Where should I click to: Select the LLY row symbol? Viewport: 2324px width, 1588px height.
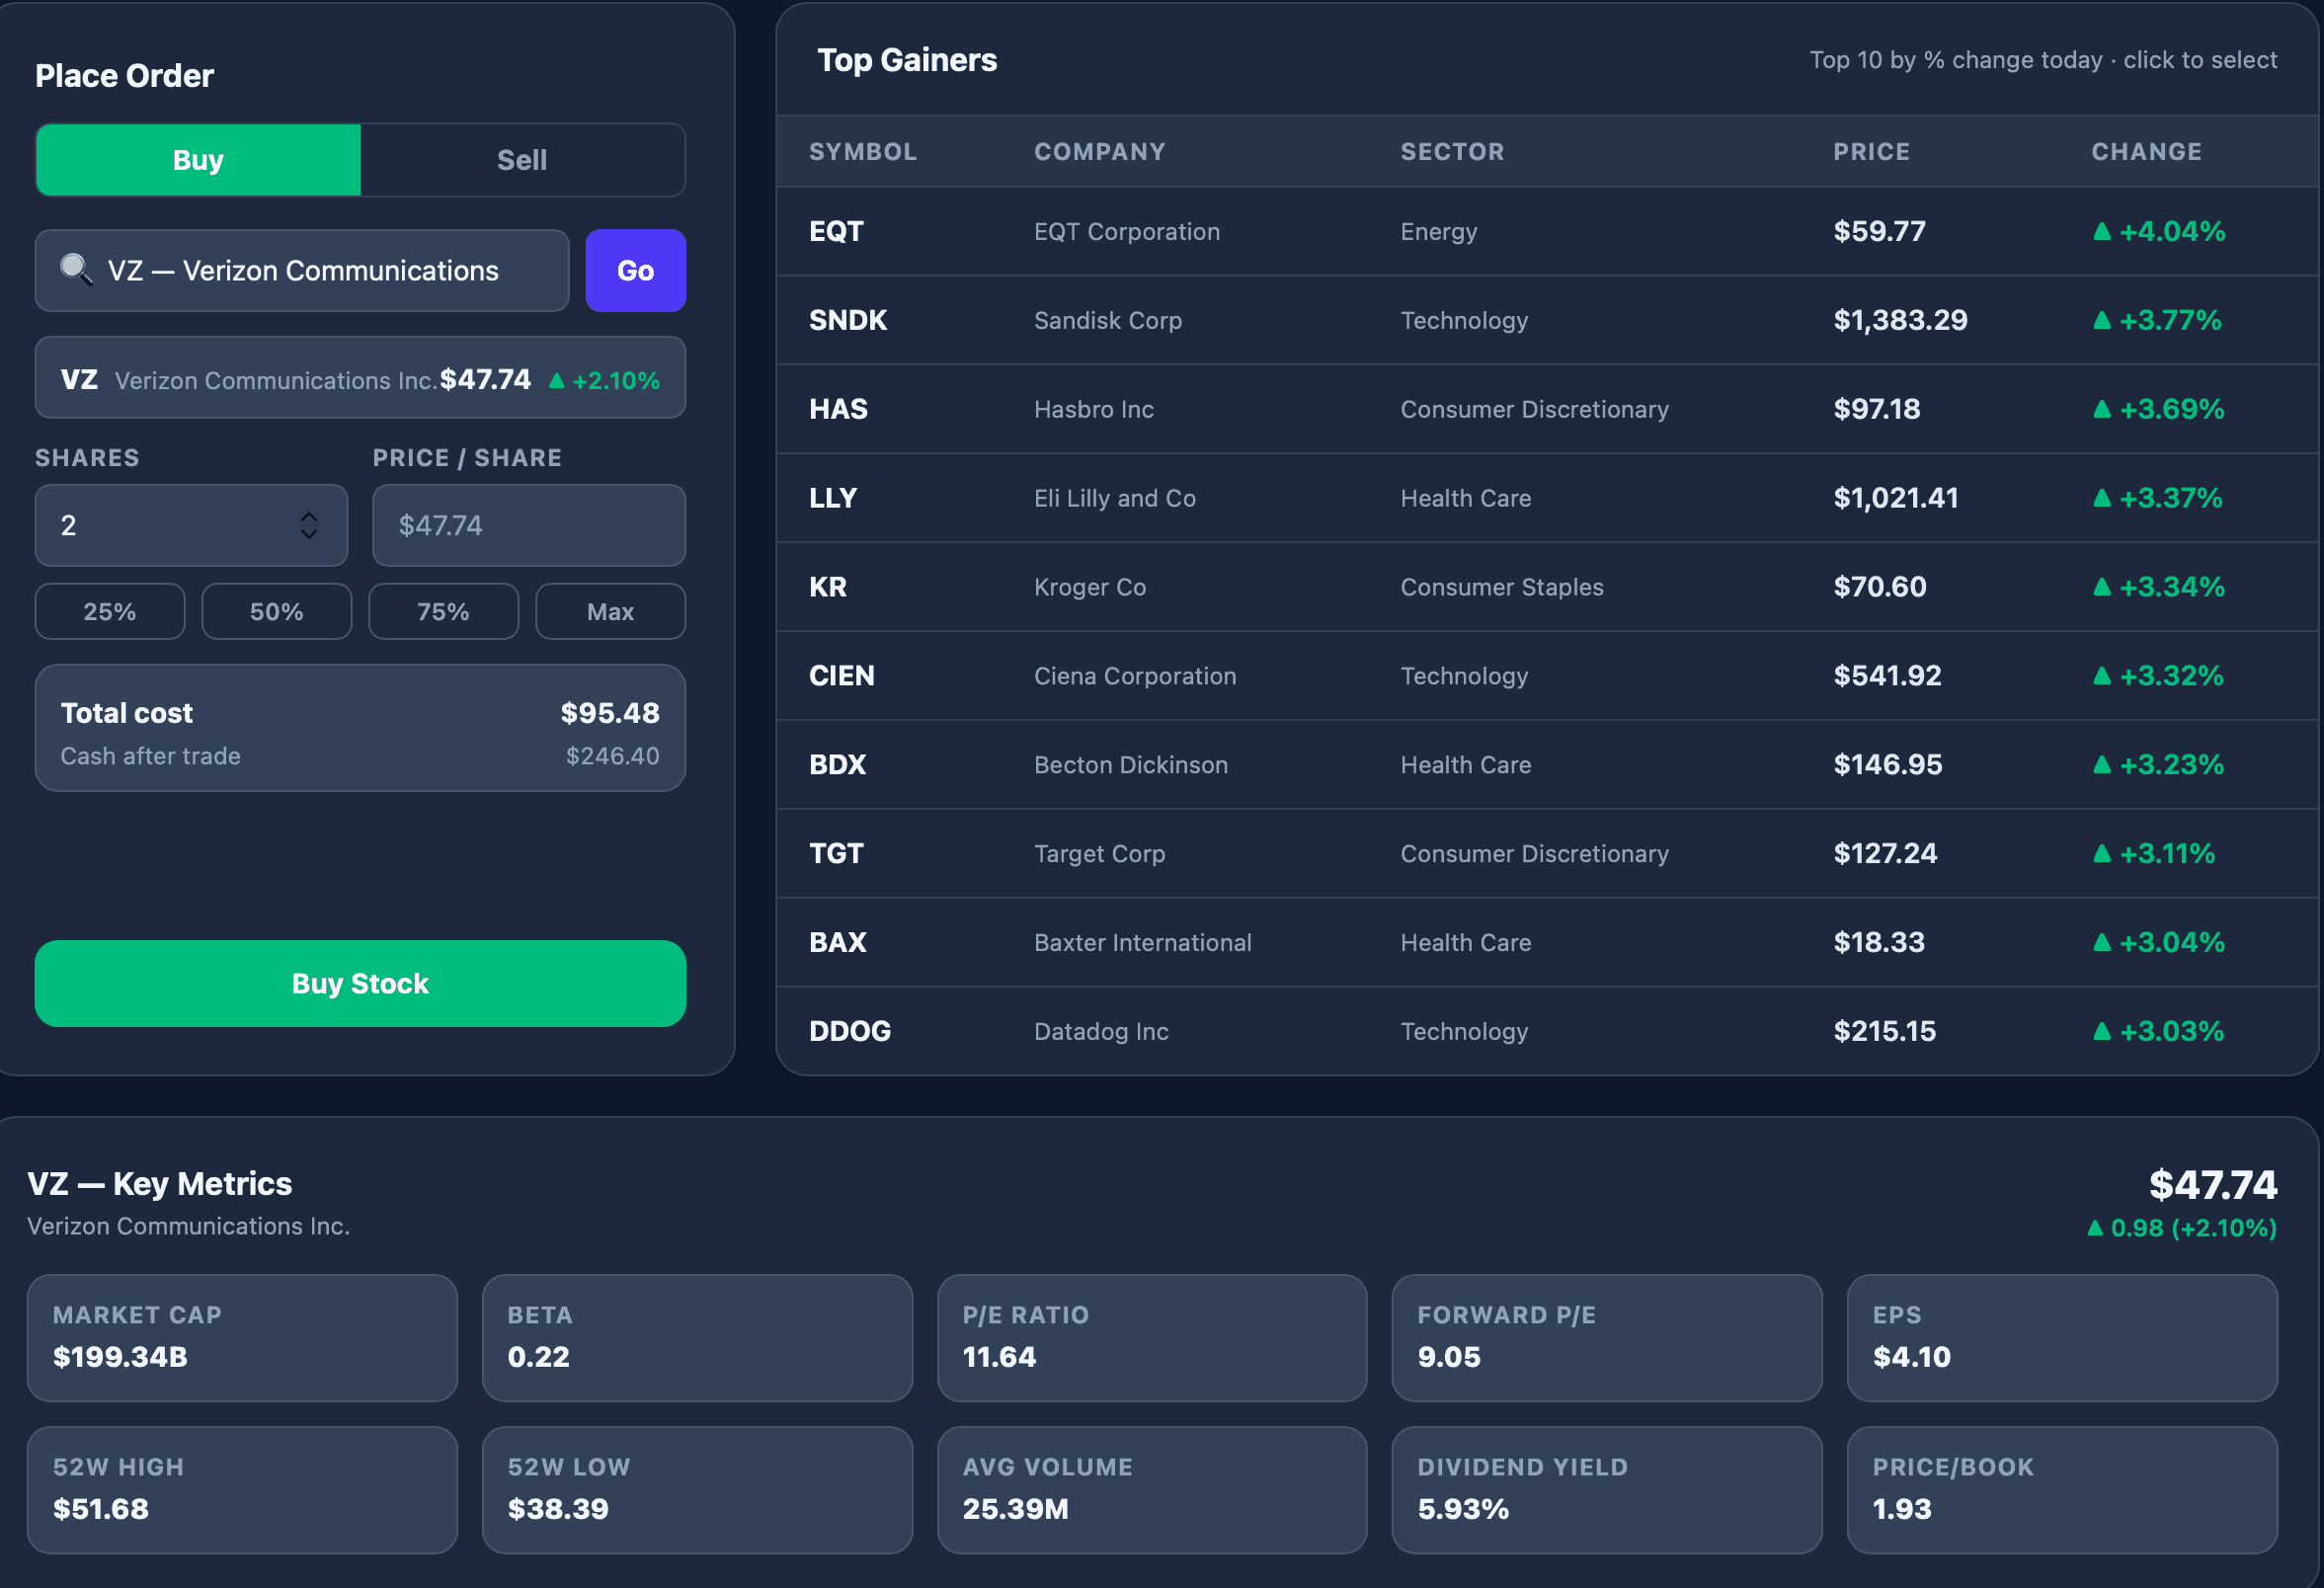coord(833,499)
